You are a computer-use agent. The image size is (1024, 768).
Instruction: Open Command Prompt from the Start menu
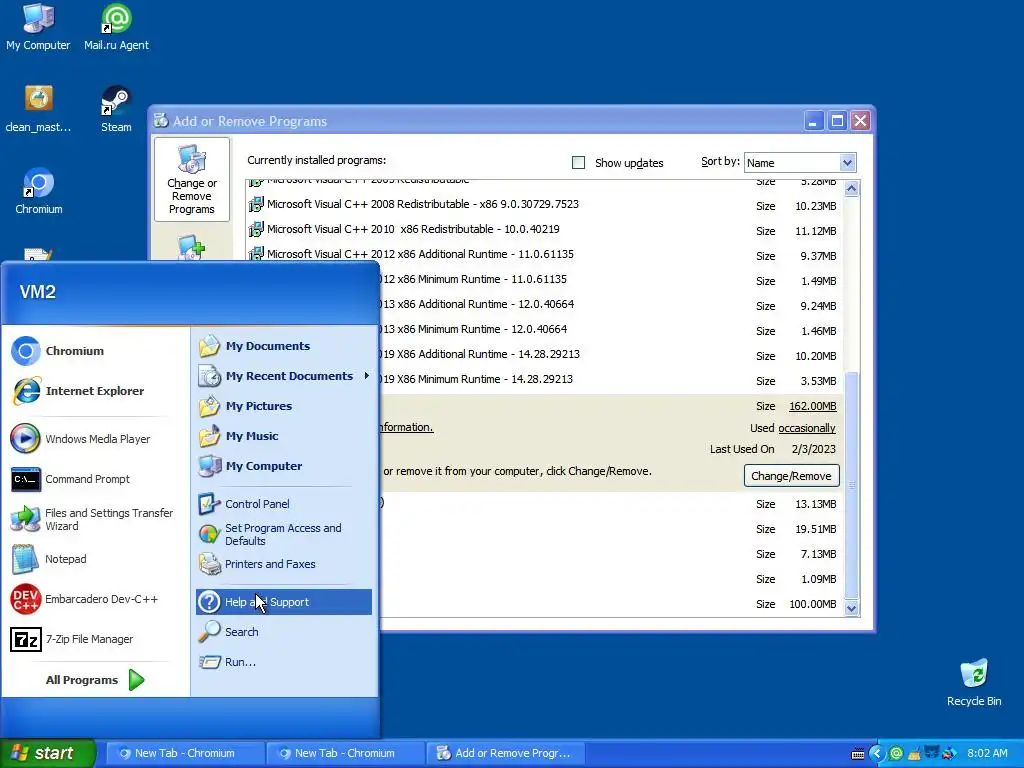70,479
